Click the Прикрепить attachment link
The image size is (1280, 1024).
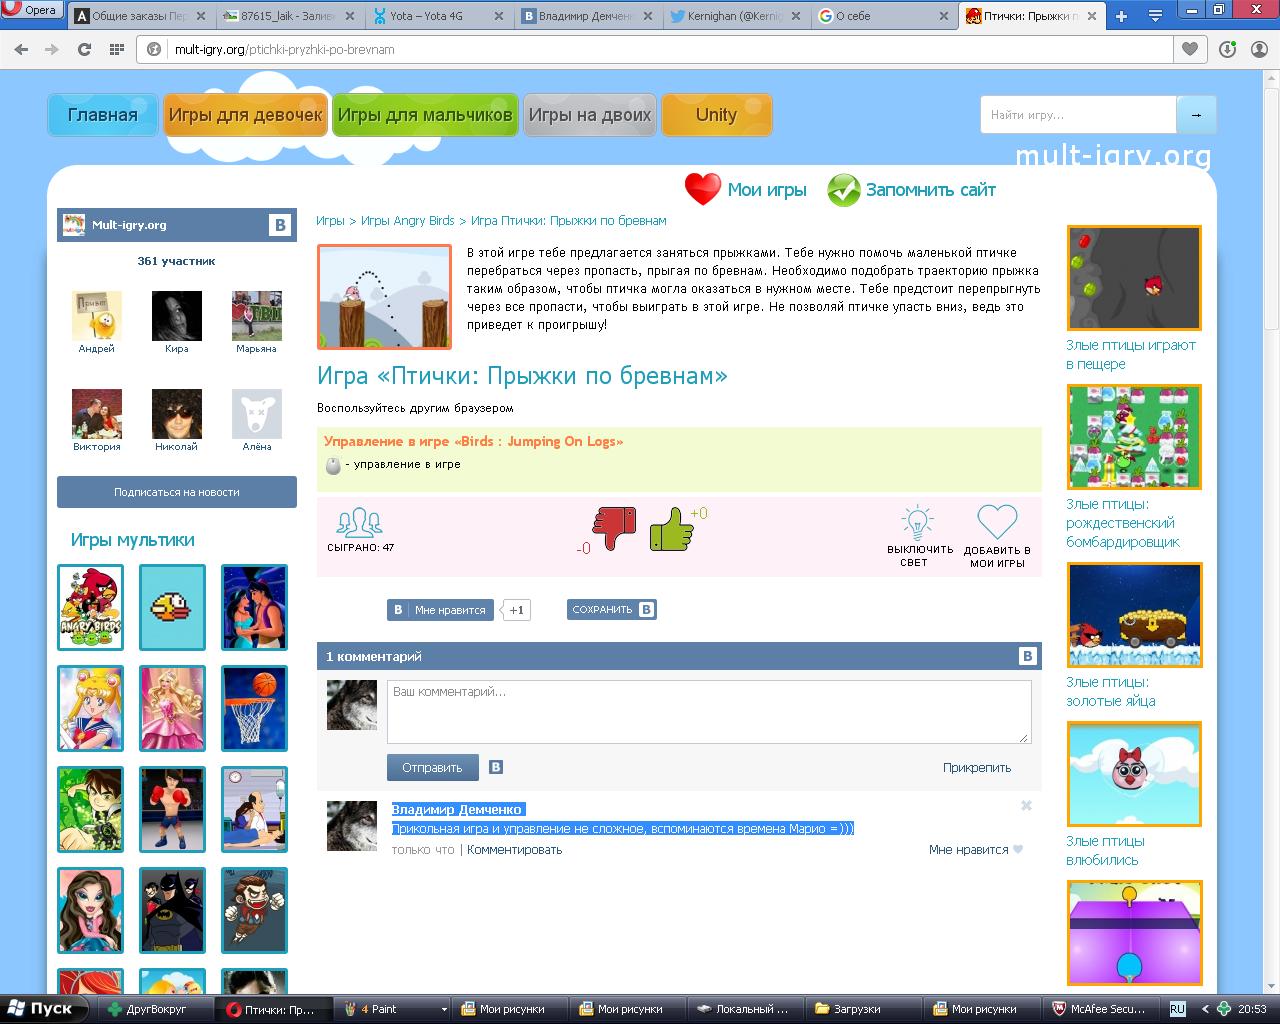(977, 768)
